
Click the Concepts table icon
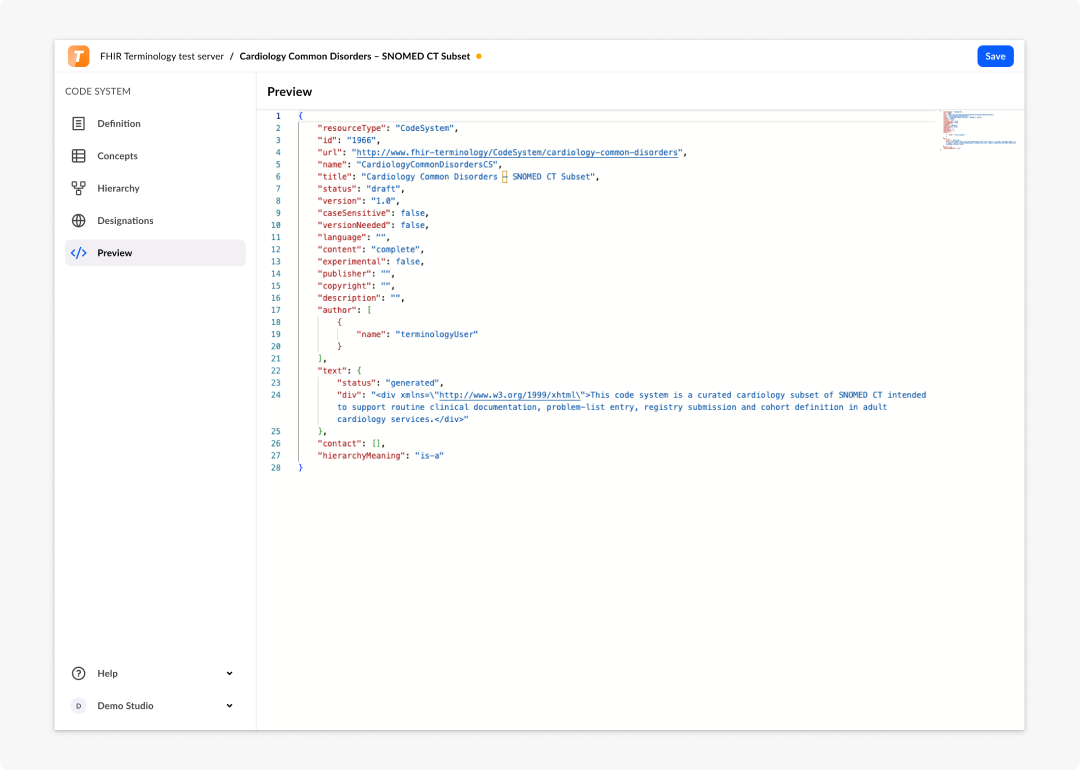pyautogui.click(x=79, y=156)
